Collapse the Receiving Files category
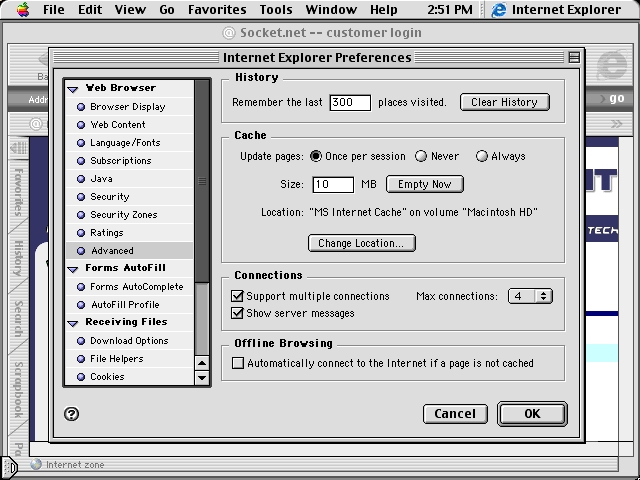The width and height of the screenshot is (640, 480). click(73, 323)
